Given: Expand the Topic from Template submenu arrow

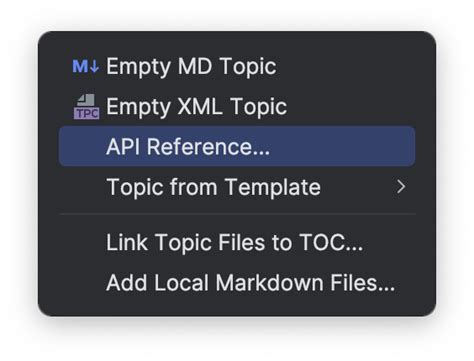Looking at the screenshot, I should 401,187.
